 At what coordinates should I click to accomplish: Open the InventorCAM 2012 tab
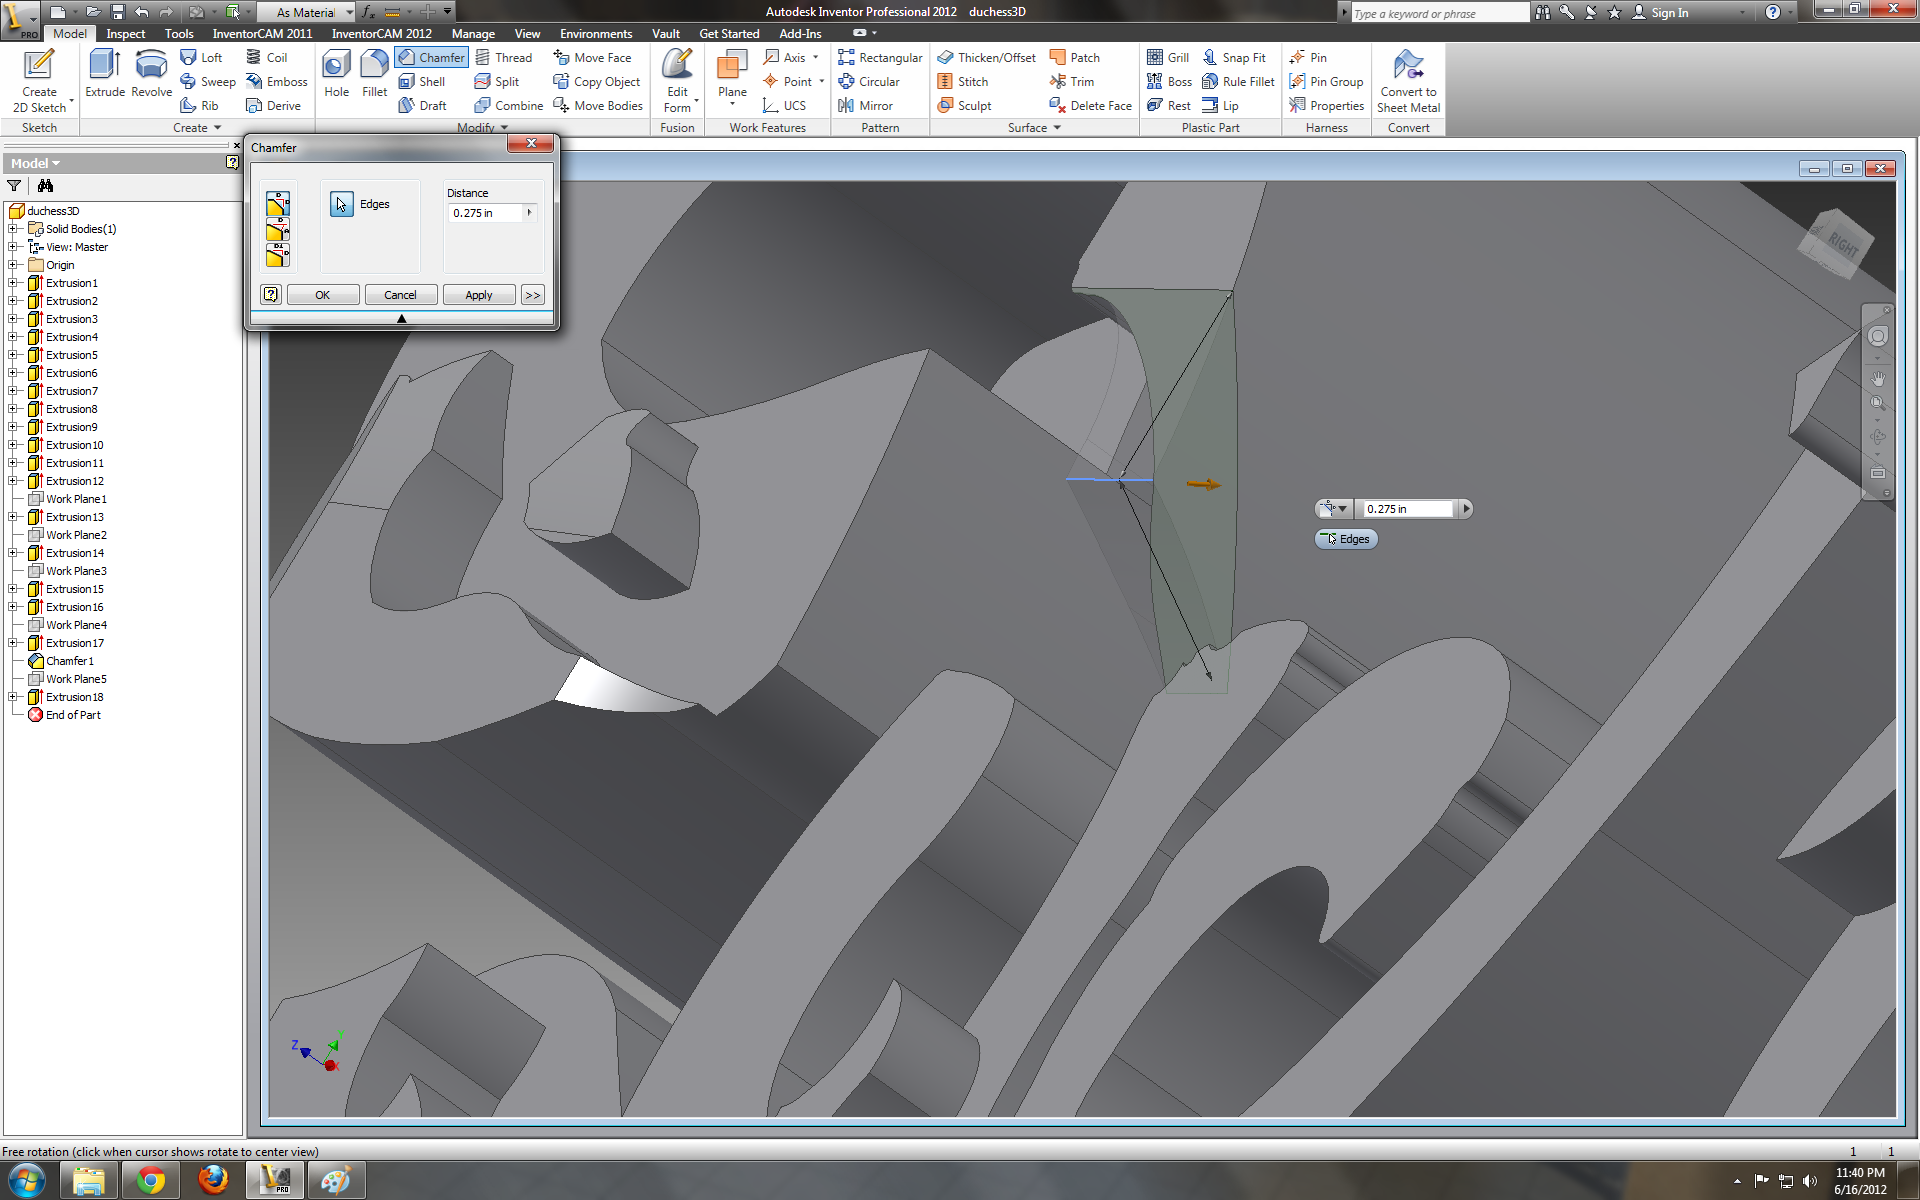click(382, 34)
